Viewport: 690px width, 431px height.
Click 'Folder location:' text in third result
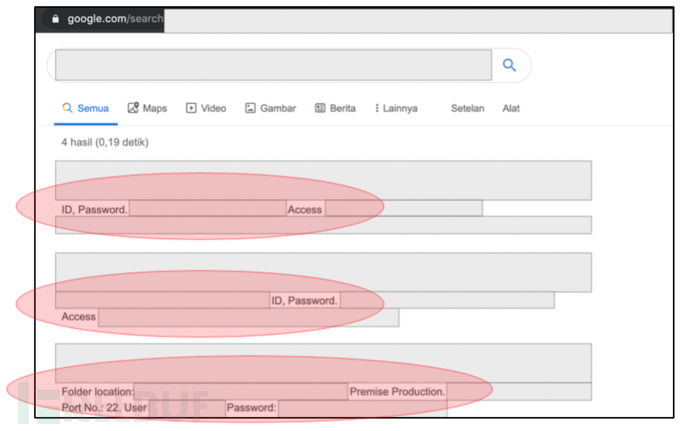click(98, 391)
